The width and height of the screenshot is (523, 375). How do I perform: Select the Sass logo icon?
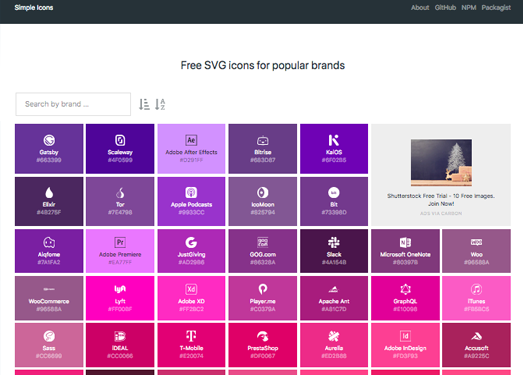click(x=49, y=336)
